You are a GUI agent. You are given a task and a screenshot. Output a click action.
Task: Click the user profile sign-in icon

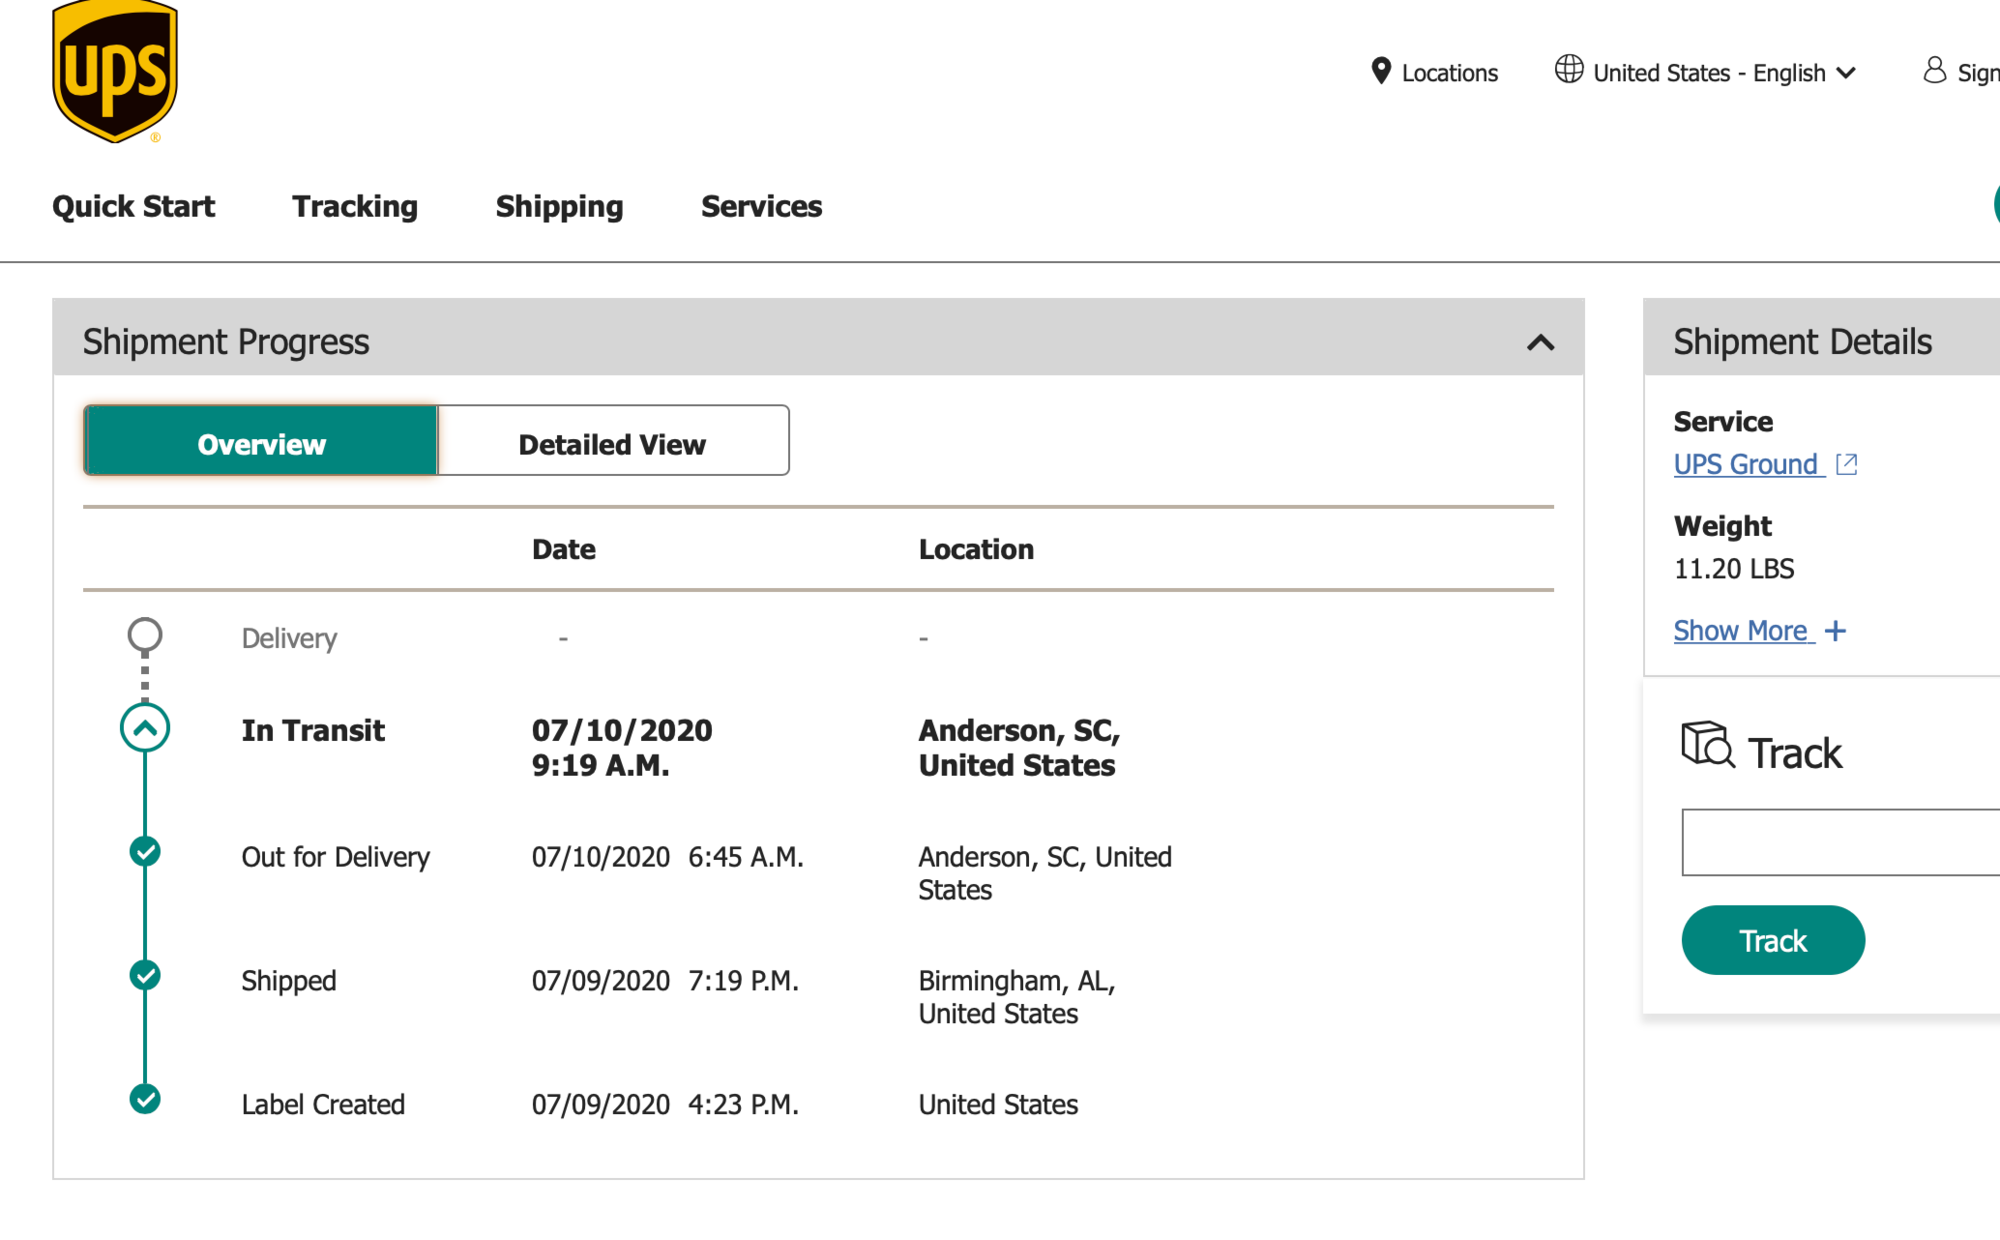(x=1935, y=70)
